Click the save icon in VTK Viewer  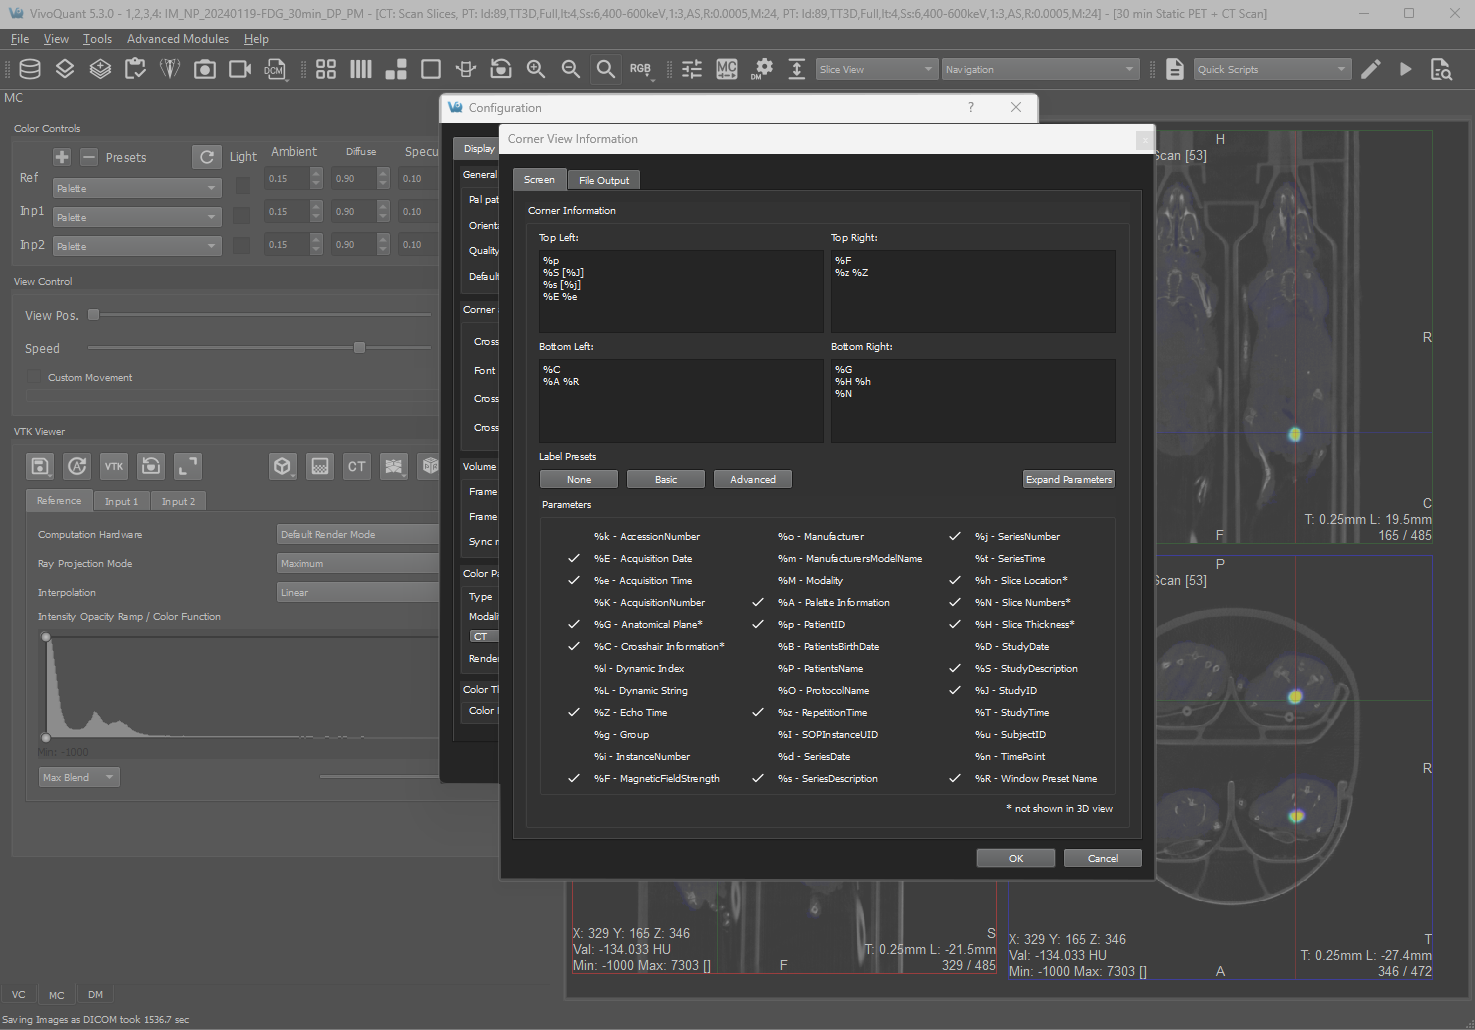pyautogui.click(x=40, y=466)
